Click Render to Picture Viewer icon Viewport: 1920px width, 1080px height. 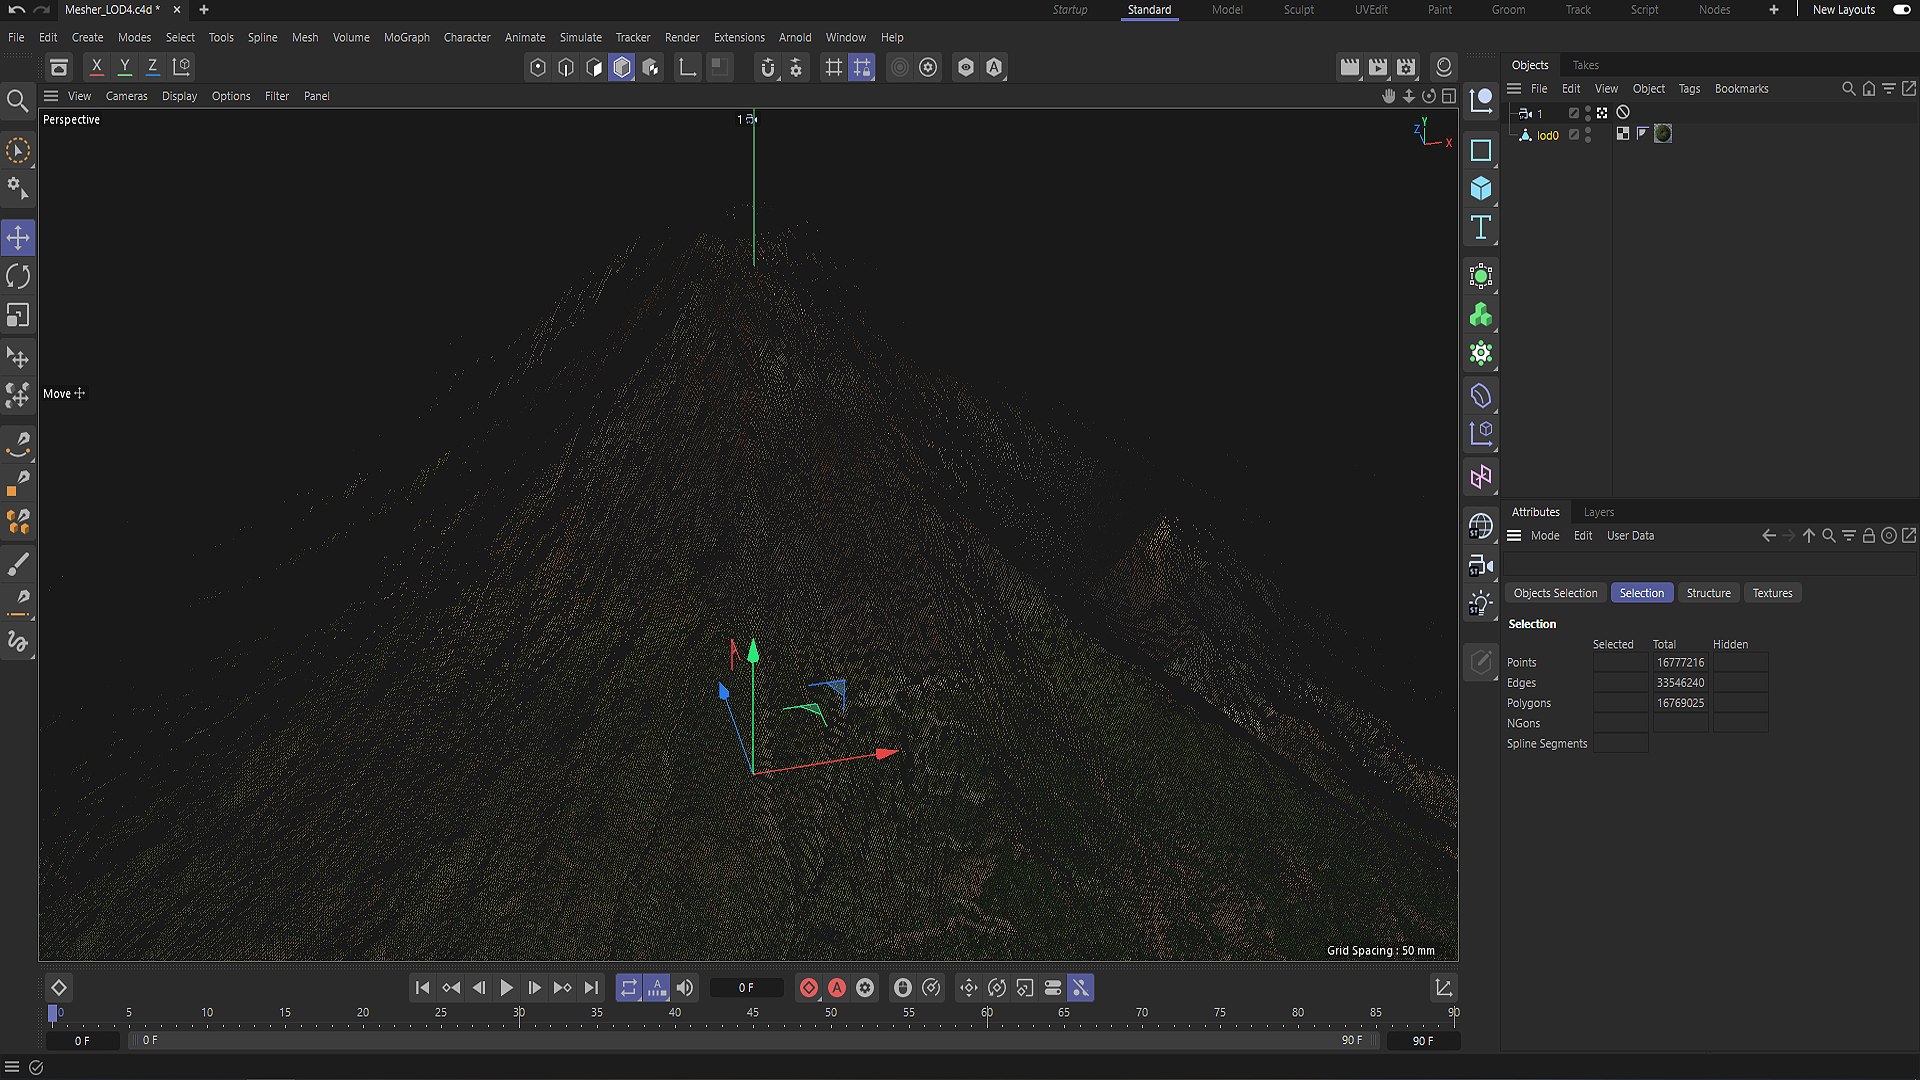tap(1378, 67)
